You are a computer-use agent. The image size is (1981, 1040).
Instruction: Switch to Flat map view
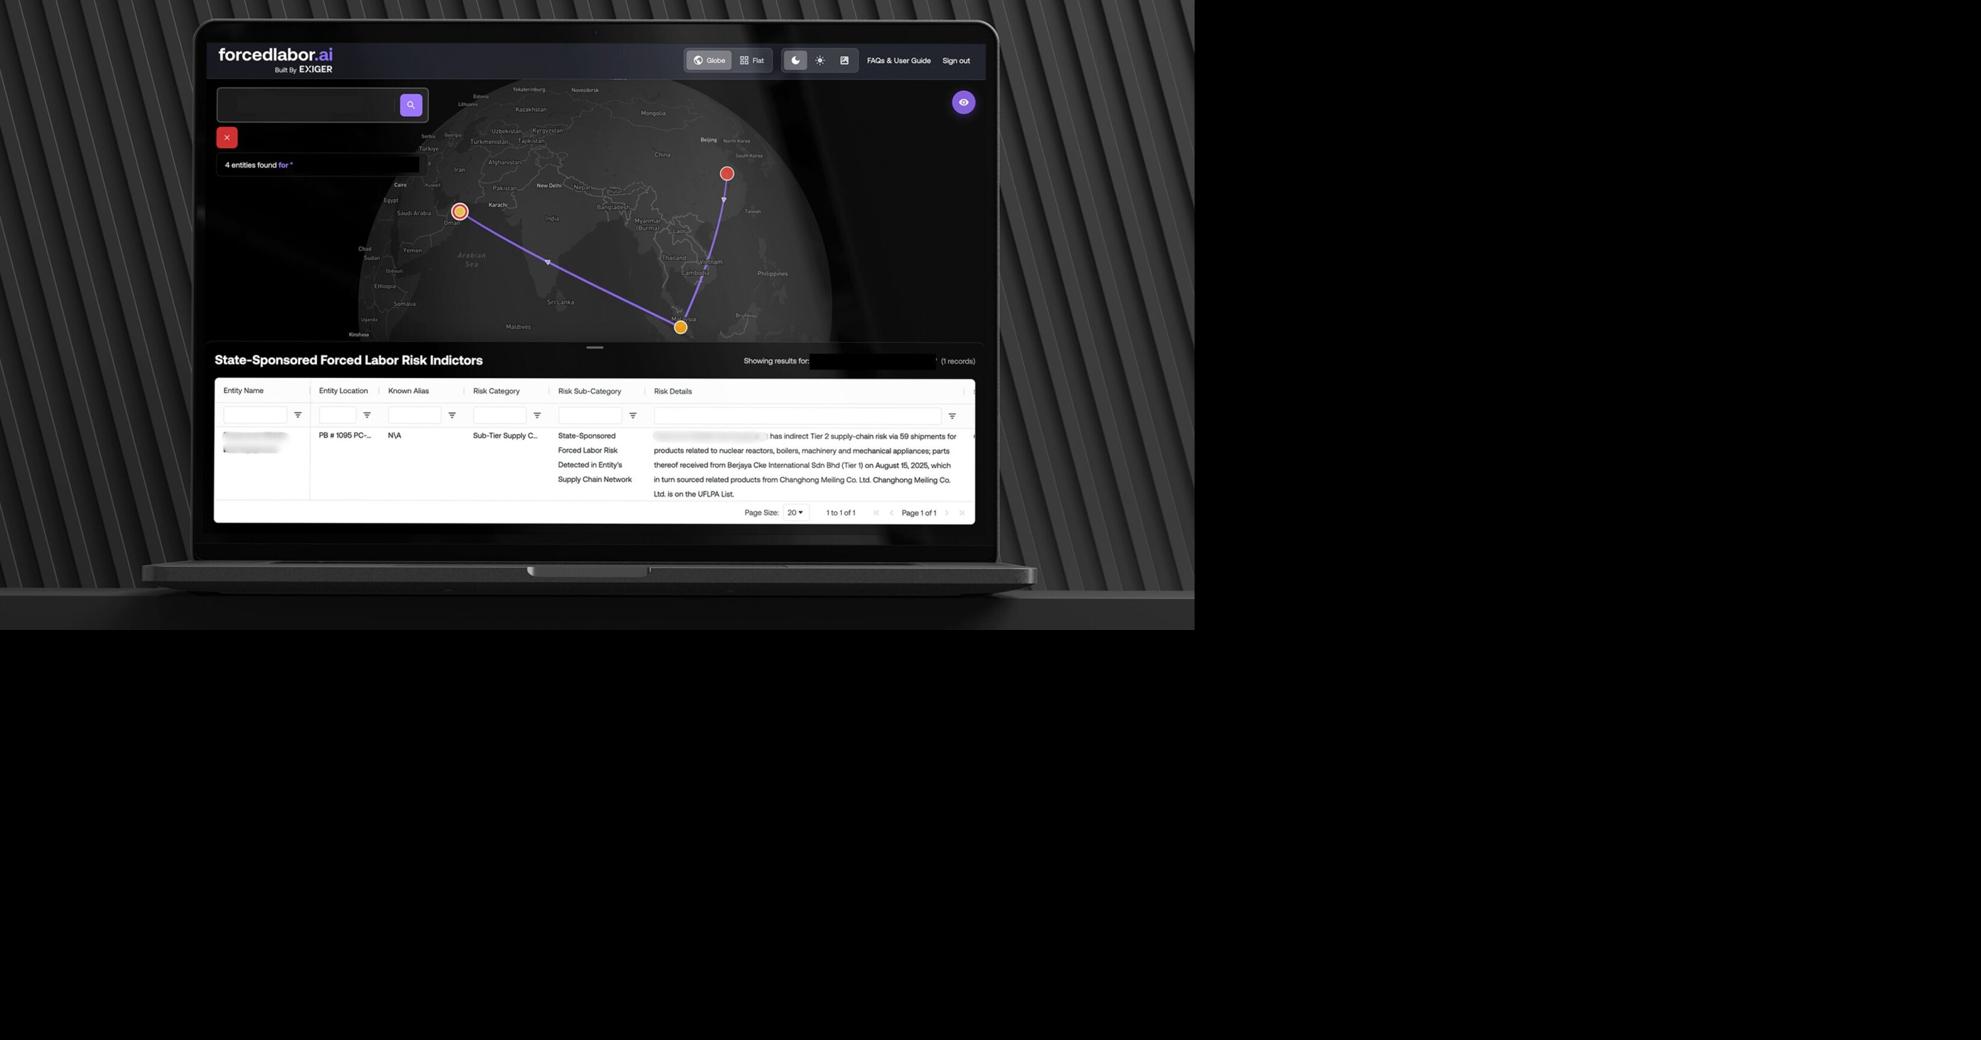(752, 60)
